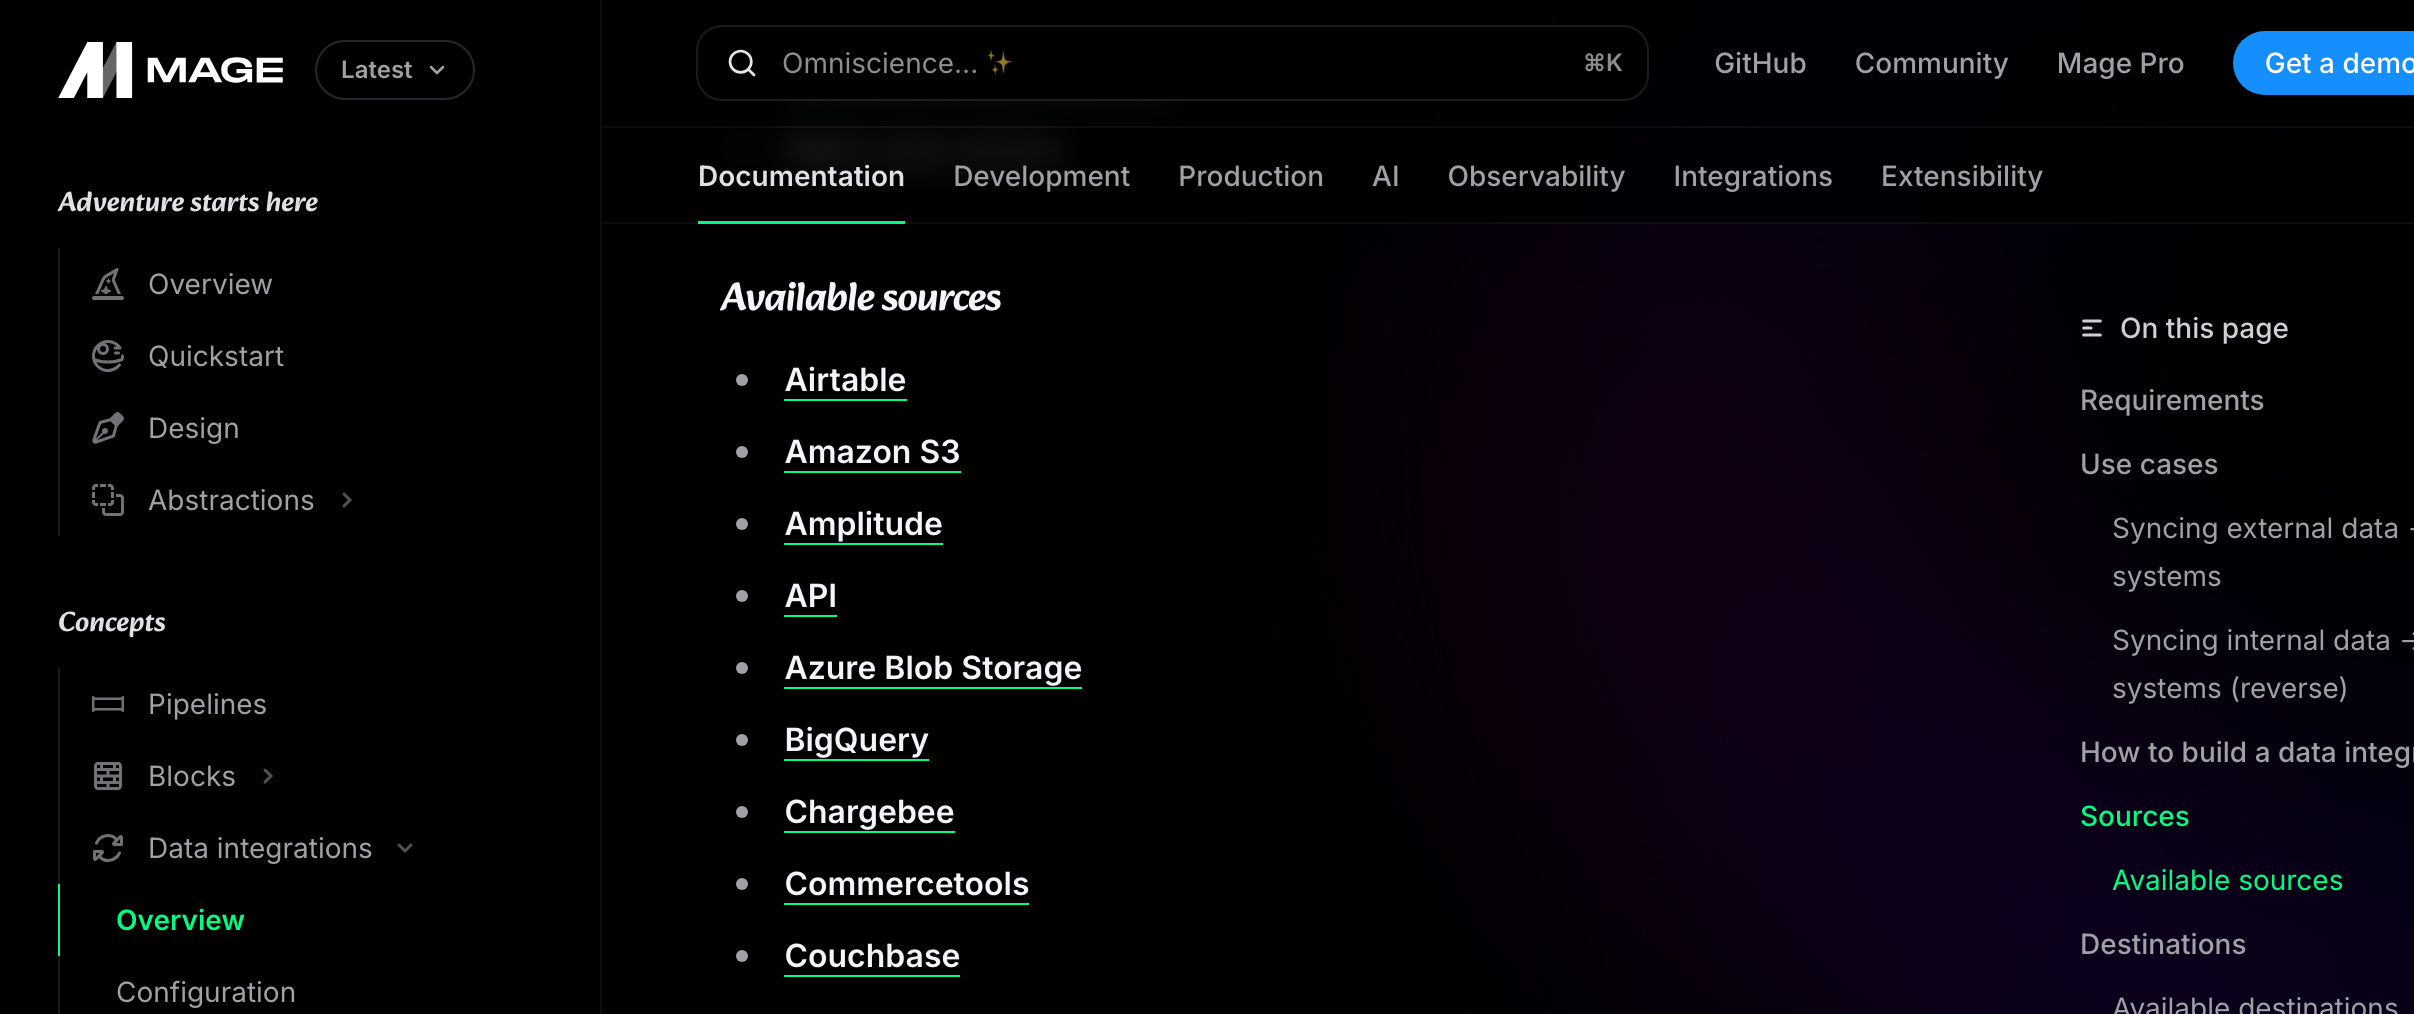The image size is (2414, 1014).
Task: Open the Commercetools source link
Action: (906, 884)
